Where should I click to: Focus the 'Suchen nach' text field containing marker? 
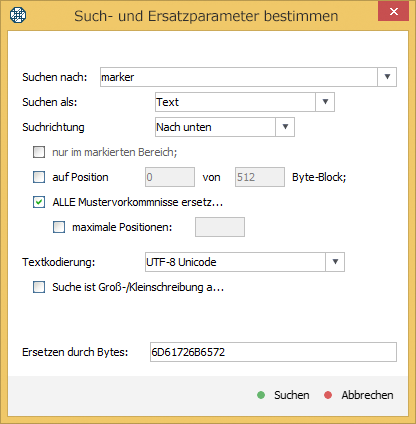click(x=239, y=77)
